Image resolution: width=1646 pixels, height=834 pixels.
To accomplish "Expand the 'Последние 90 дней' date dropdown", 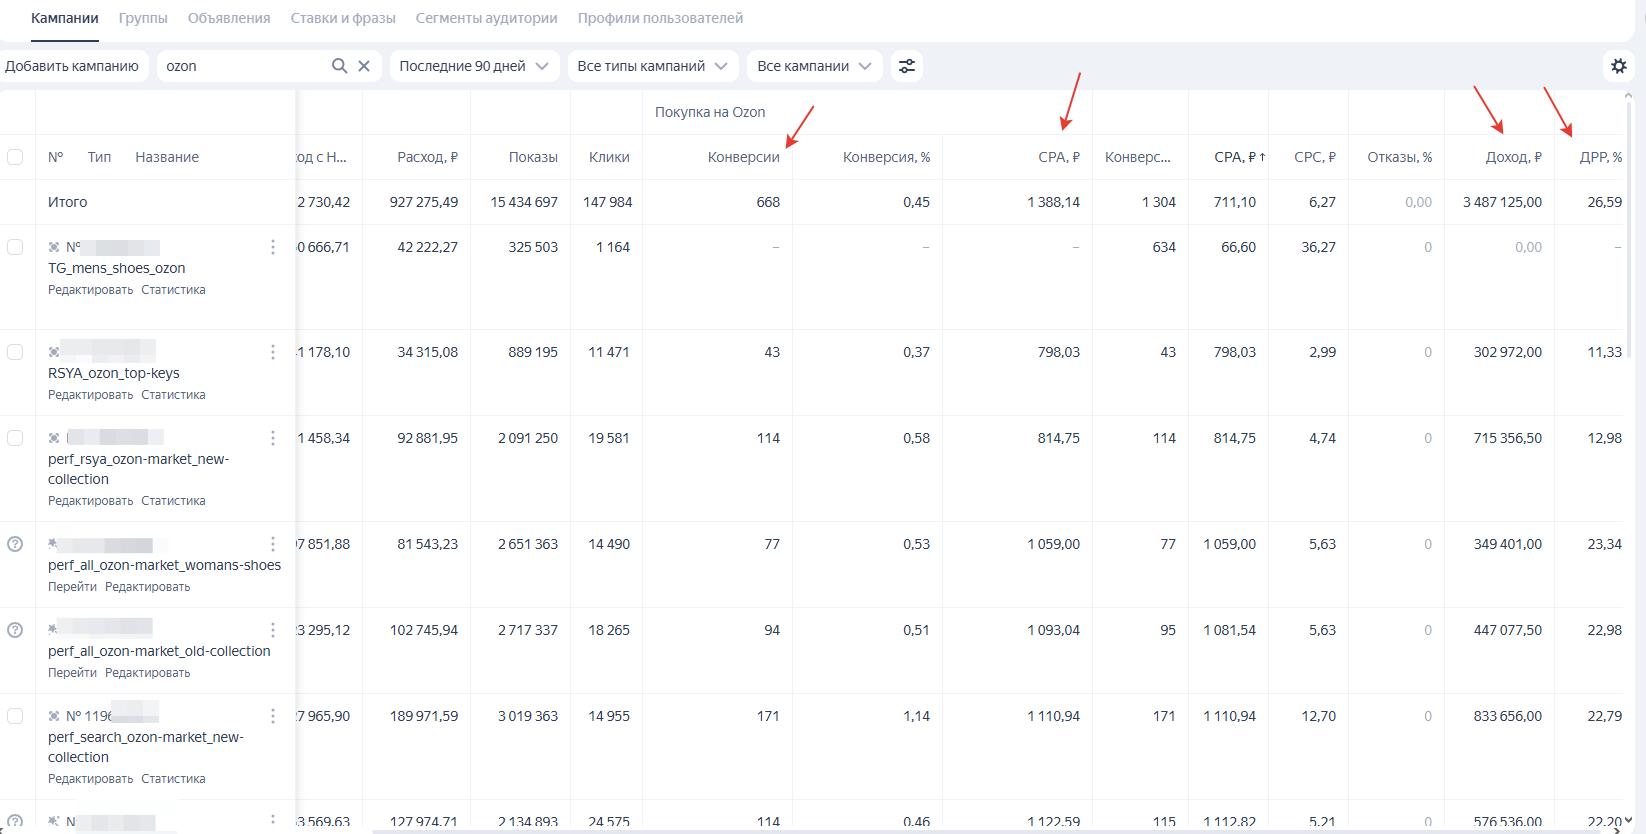I will (474, 66).
